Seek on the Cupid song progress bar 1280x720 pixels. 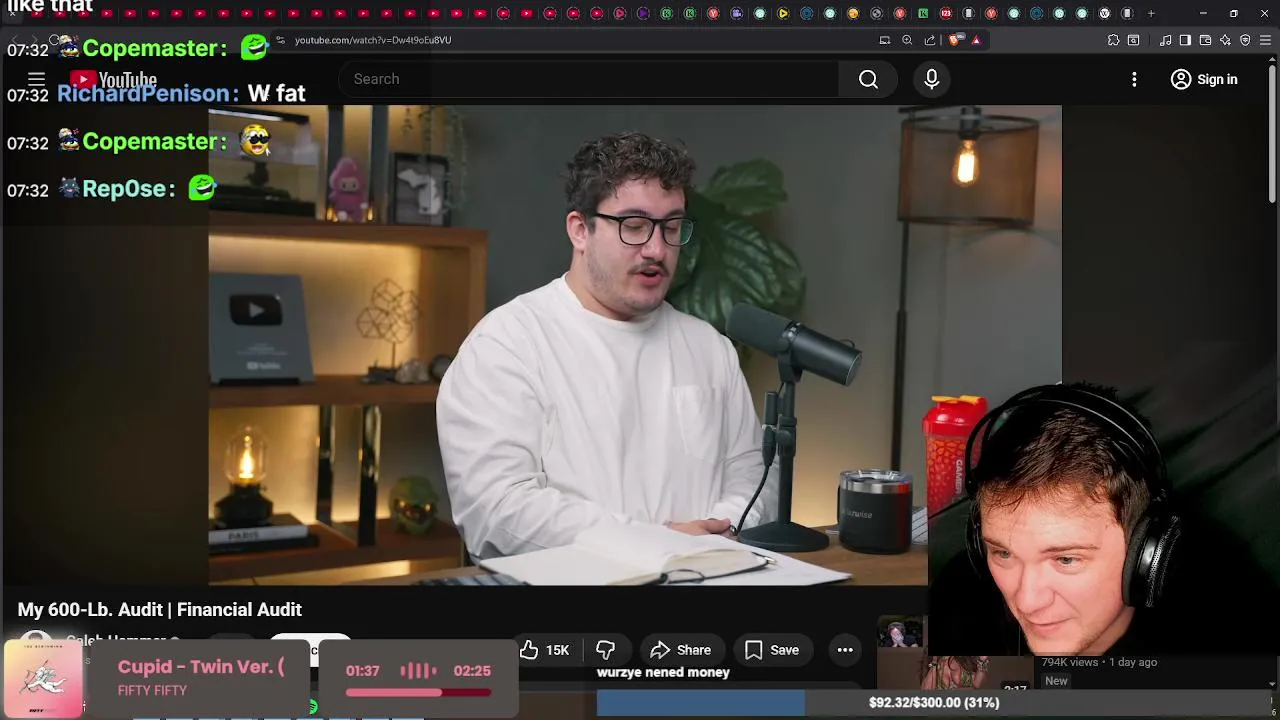[418, 692]
